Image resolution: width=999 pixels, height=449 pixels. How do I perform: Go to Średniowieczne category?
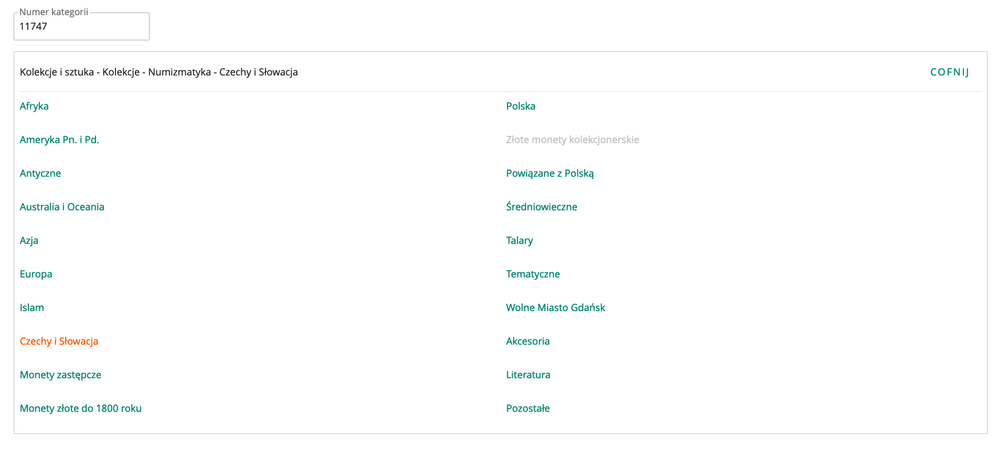[x=541, y=207]
